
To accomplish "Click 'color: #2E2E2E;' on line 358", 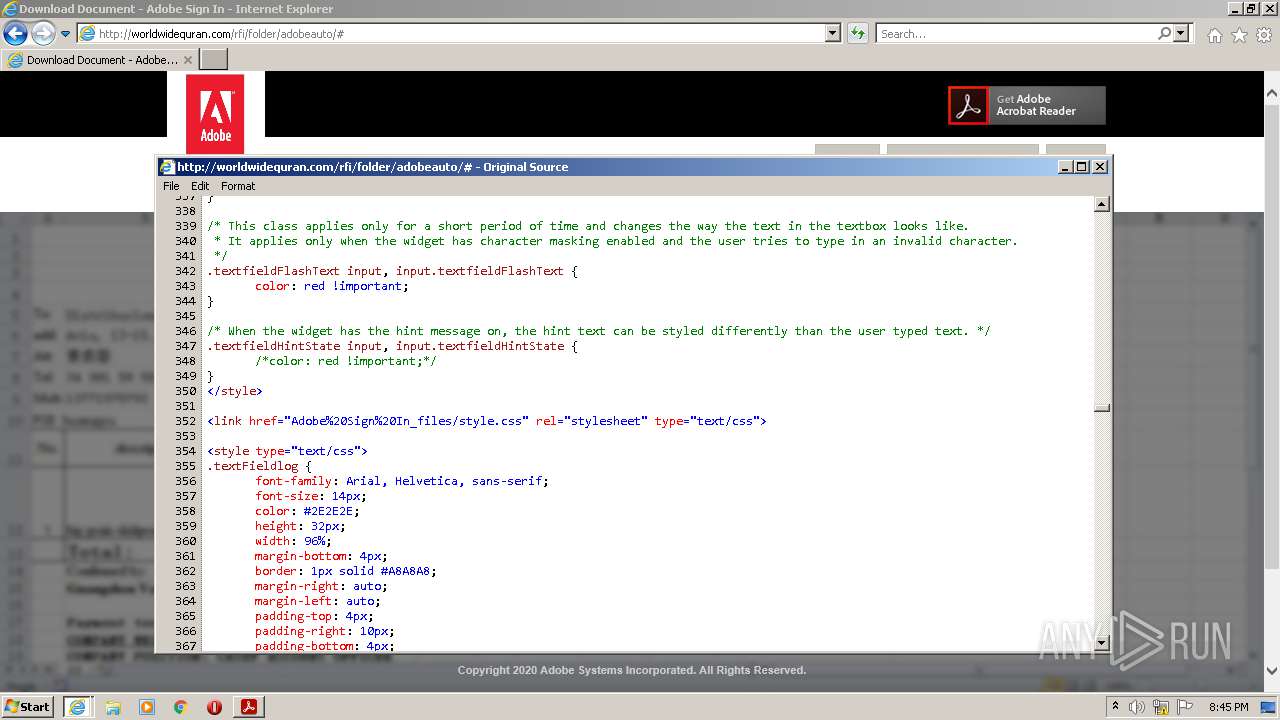I will click(308, 511).
